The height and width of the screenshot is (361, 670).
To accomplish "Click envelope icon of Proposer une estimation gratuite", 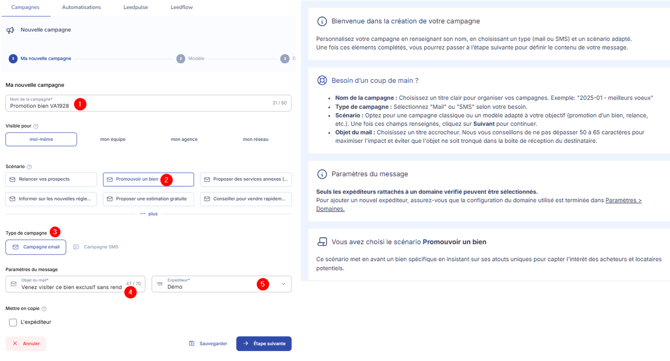I will (x=110, y=199).
